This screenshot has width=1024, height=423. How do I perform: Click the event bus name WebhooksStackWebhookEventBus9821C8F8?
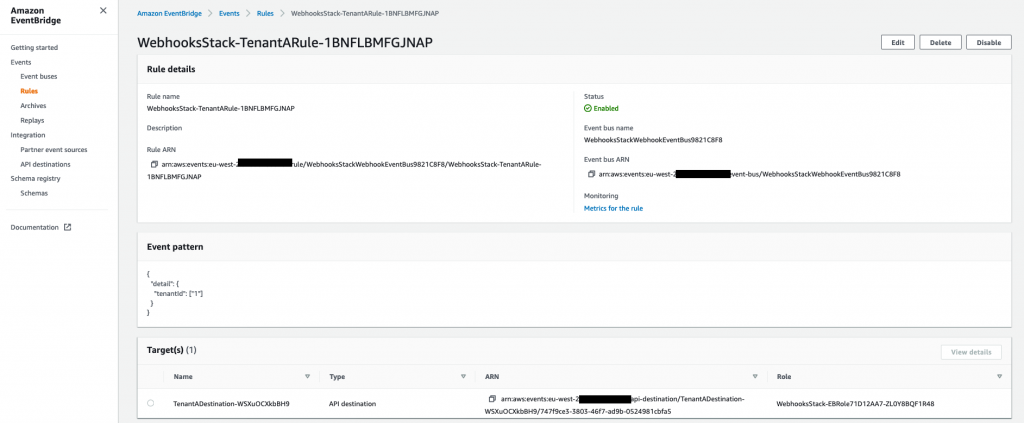[x=654, y=140]
